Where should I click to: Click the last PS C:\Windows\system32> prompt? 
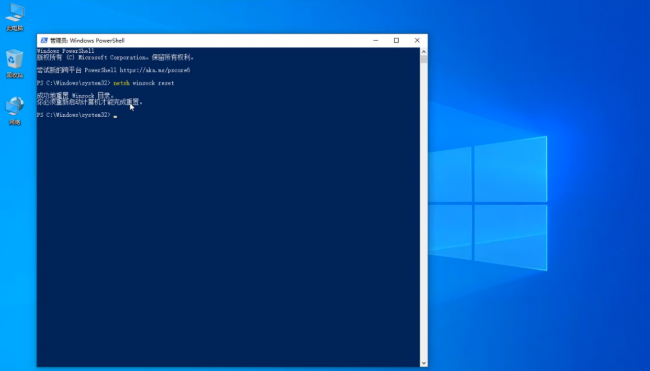click(x=74, y=115)
